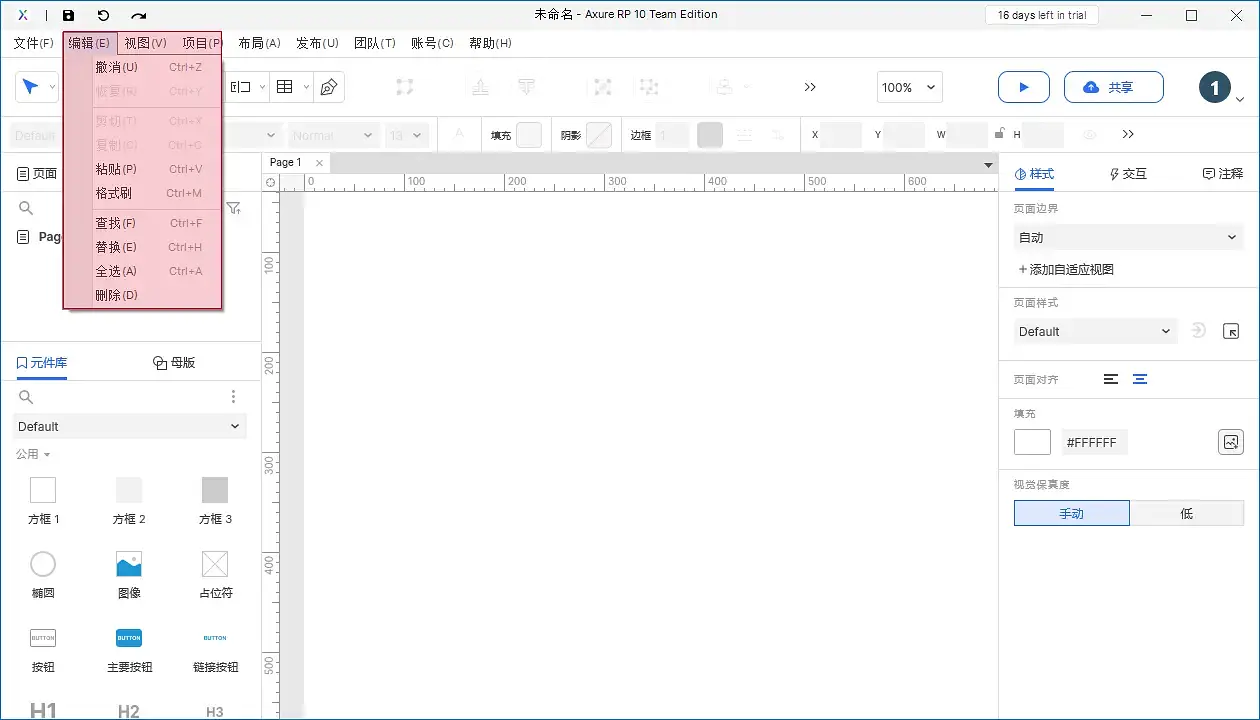Viewport: 1260px width, 720px height.
Task: Enable 手动 visual fidelity mode
Action: [x=1071, y=513]
